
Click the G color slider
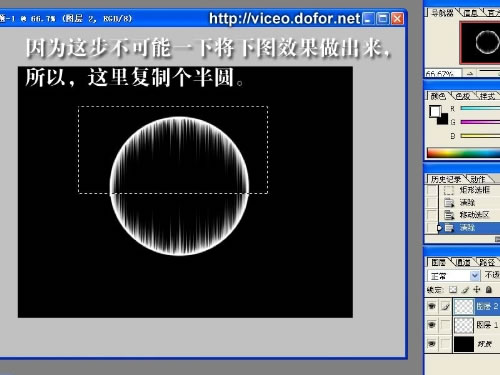[x=480, y=122]
